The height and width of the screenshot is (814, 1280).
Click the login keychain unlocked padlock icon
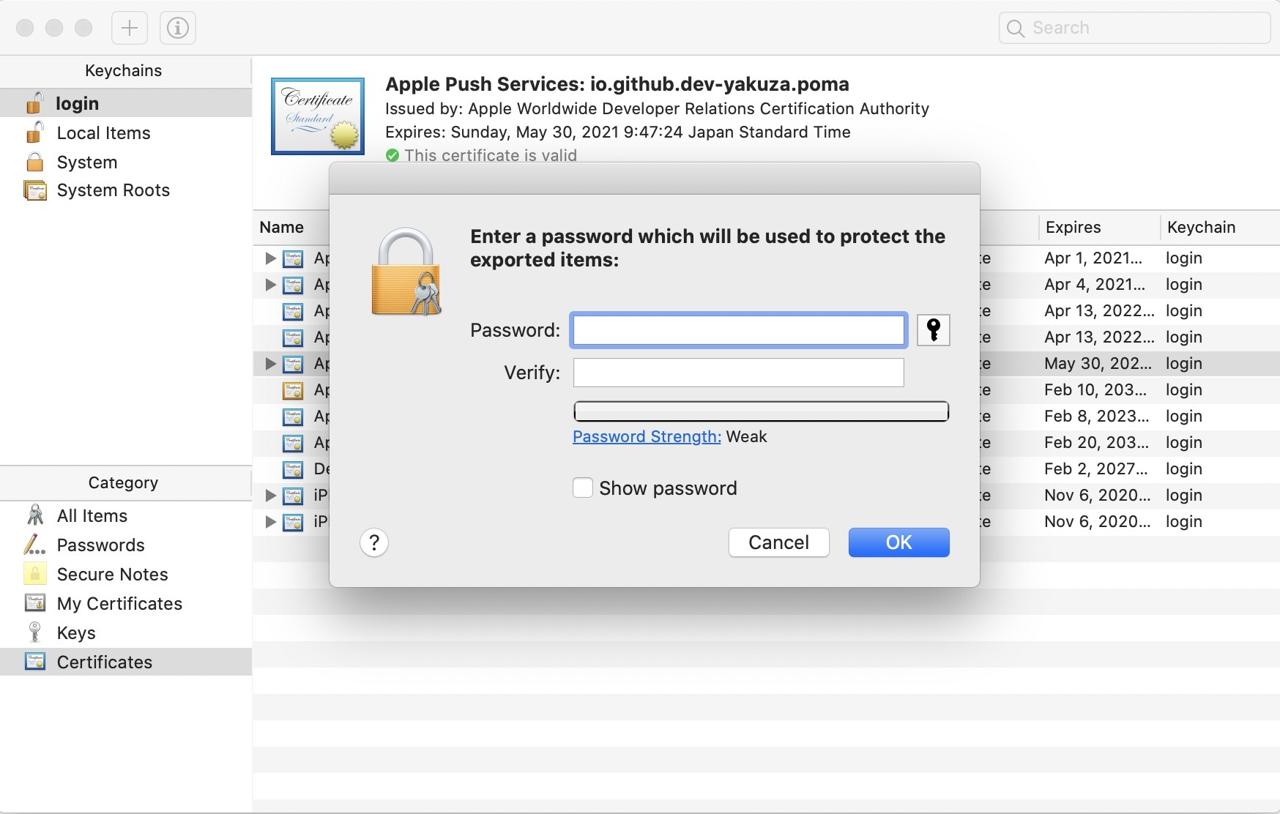[35, 102]
